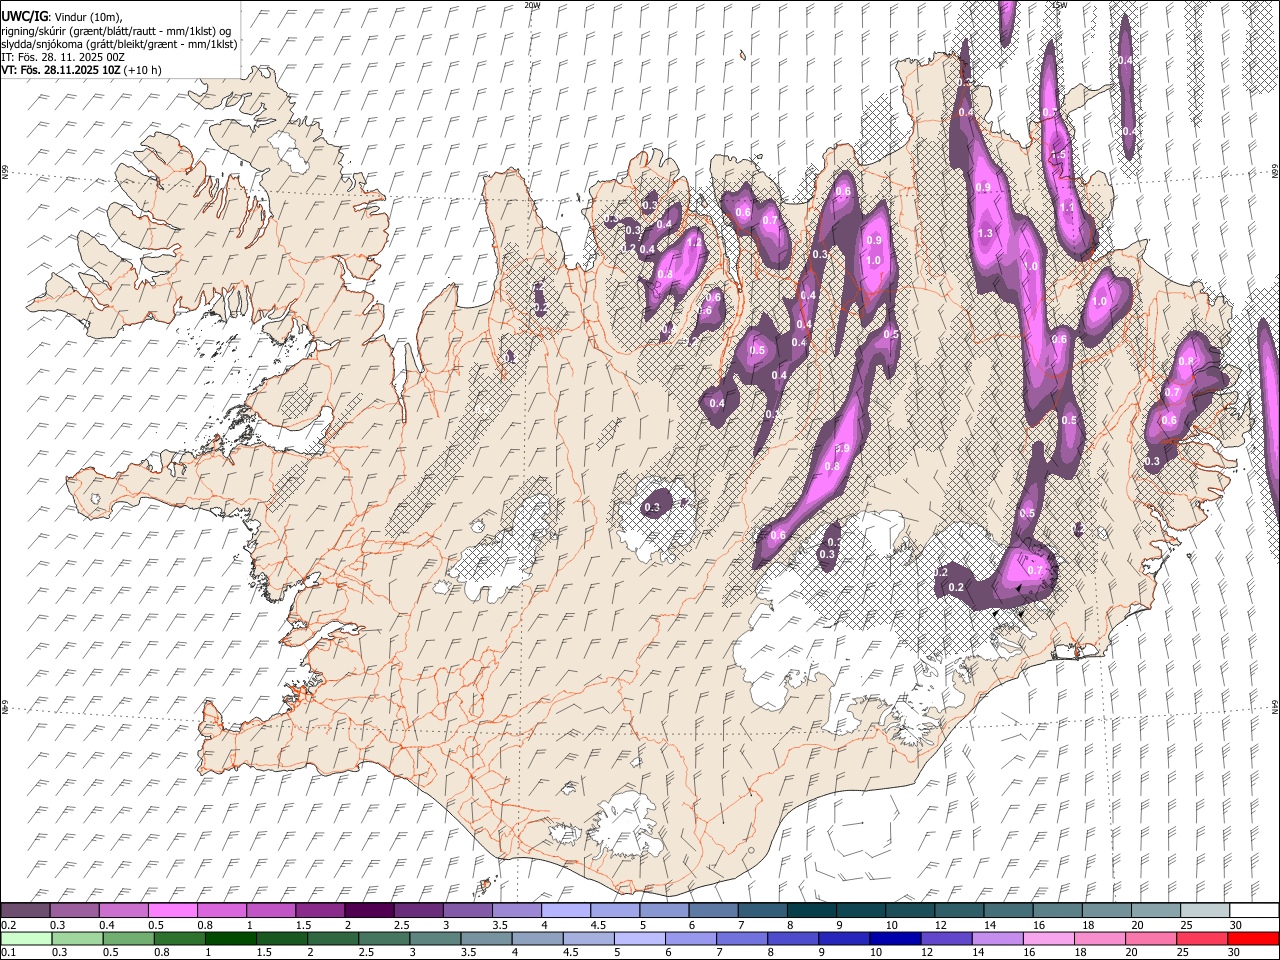1280x960 pixels.
Task: Click the '0.1' label on the lower scale
Action: 8,953
